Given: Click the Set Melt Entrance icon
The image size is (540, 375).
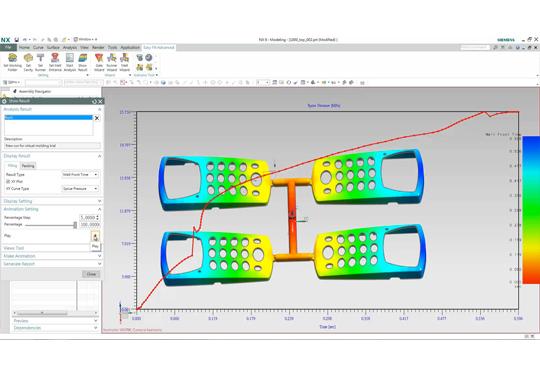Looking at the screenshot, I should pyautogui.click(x=55, y=62).
